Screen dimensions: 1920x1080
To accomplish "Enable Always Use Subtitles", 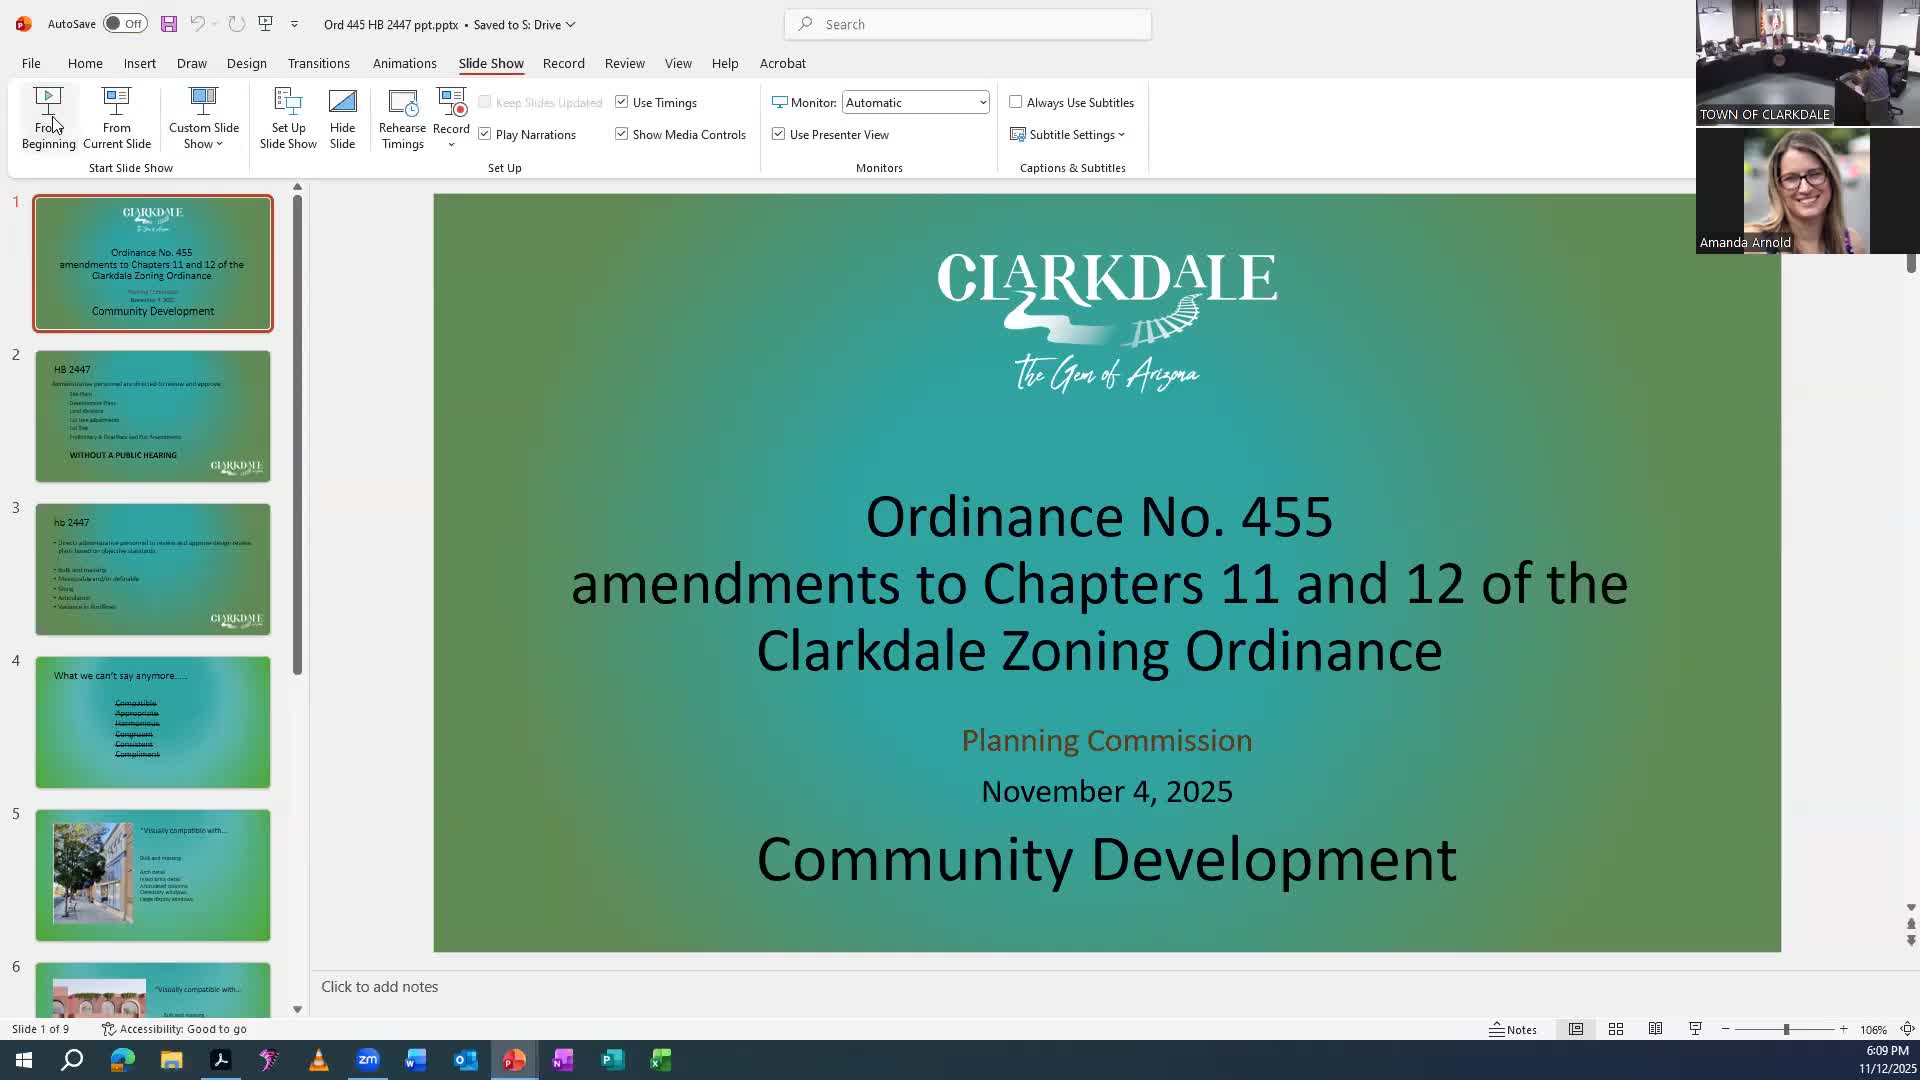I will point(1016,101).
